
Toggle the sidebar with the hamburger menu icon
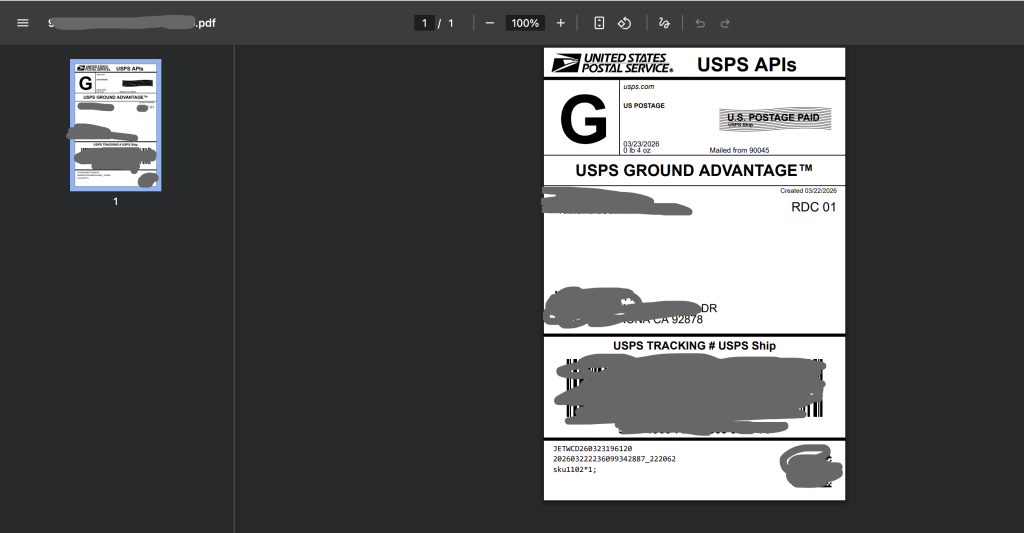23,22
